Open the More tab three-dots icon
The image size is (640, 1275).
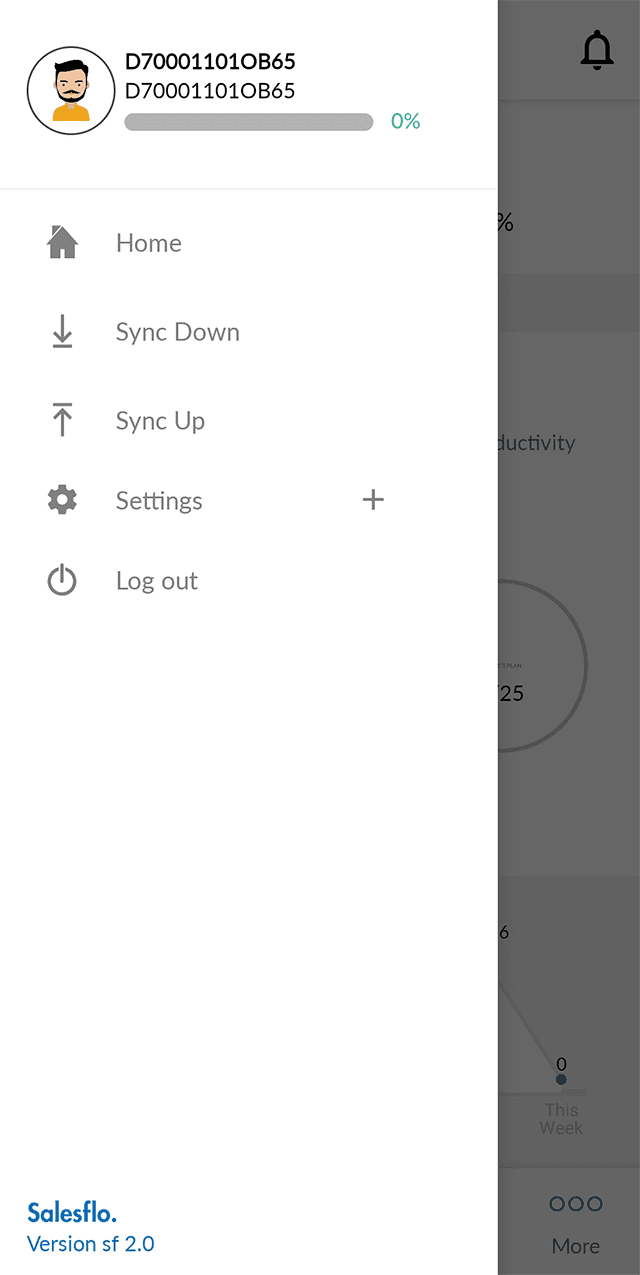(576, 1204)
